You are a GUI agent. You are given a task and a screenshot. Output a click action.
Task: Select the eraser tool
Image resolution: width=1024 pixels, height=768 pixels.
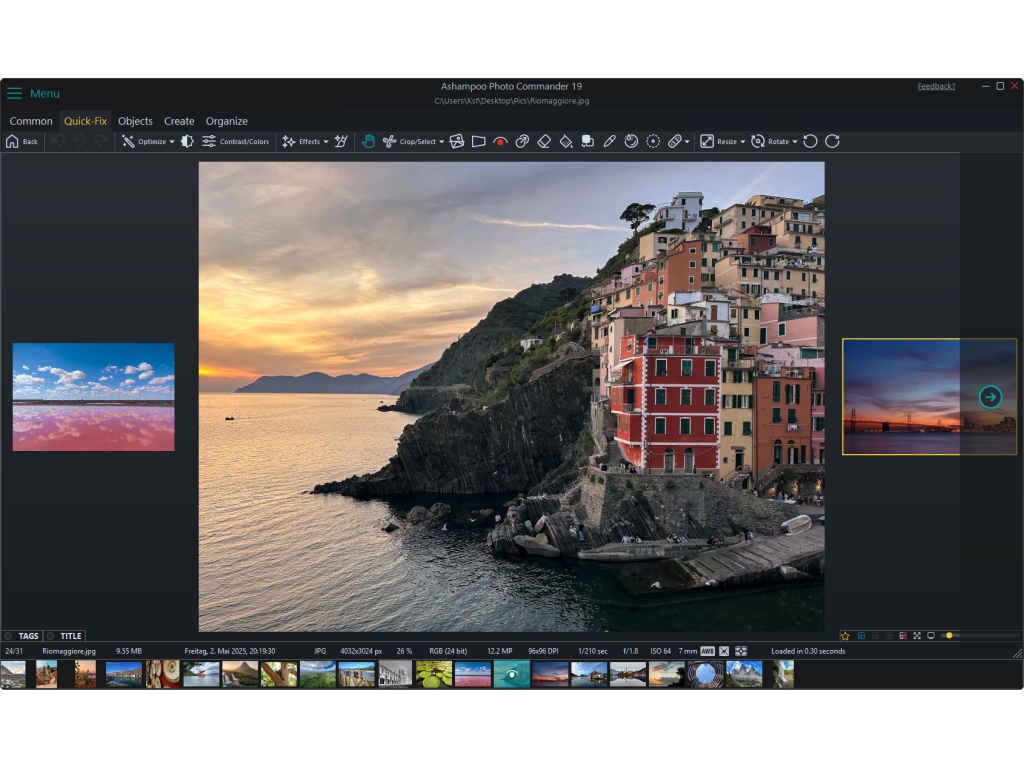point(544,142)
